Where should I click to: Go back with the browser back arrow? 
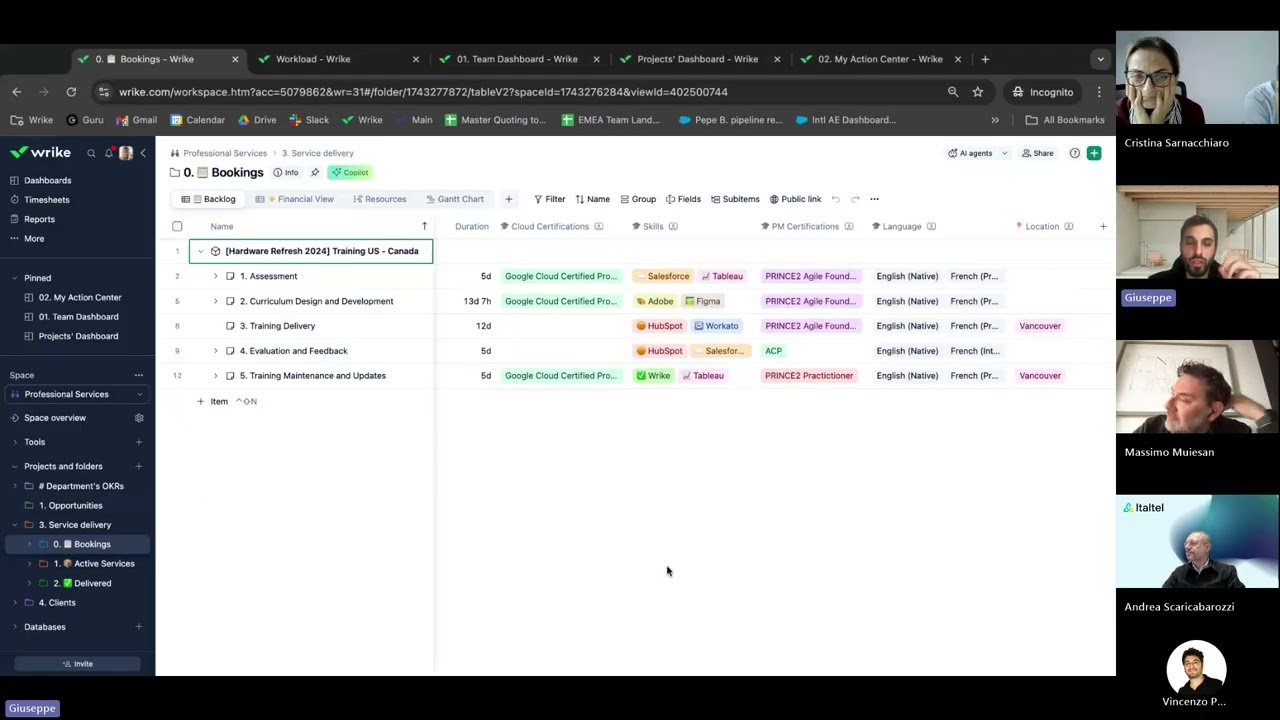pyautogui.click(x=17, y=92)
